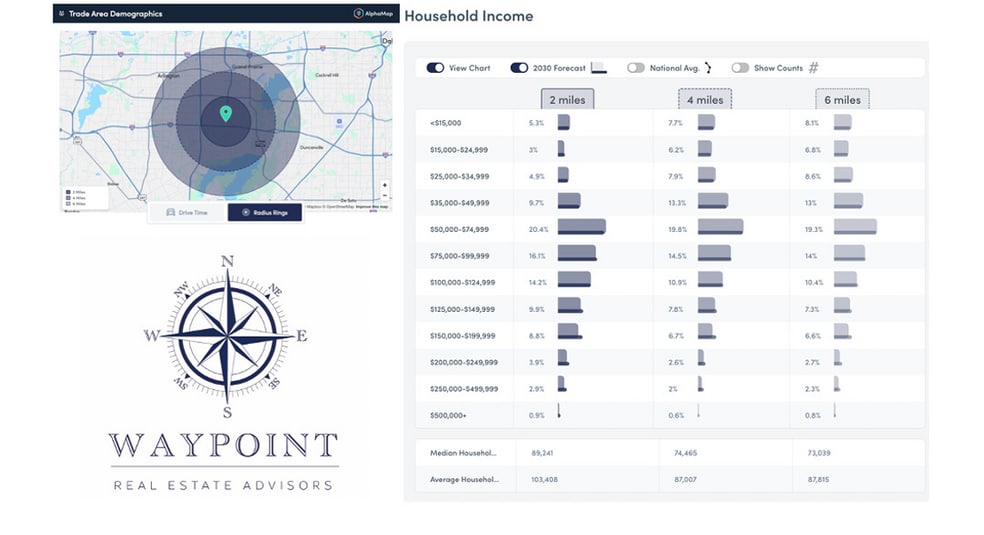Turn off the View Chart toggle
The height and width of the screenshot is (535, 984).
pyautogui.click(x=435, y=68)
